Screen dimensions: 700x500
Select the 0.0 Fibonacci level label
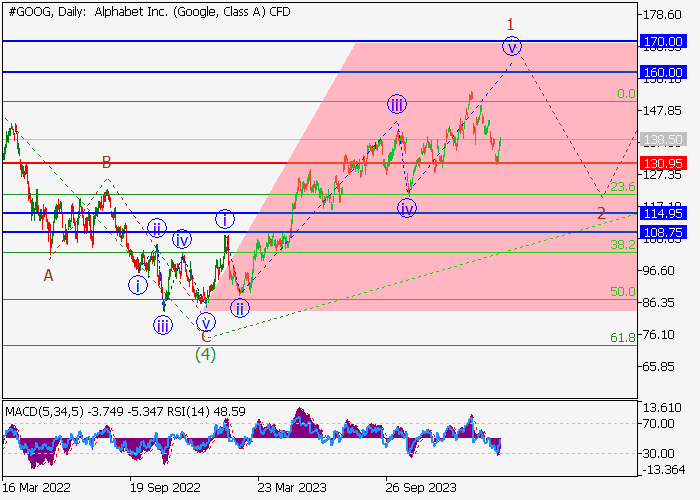coord(626,94)
